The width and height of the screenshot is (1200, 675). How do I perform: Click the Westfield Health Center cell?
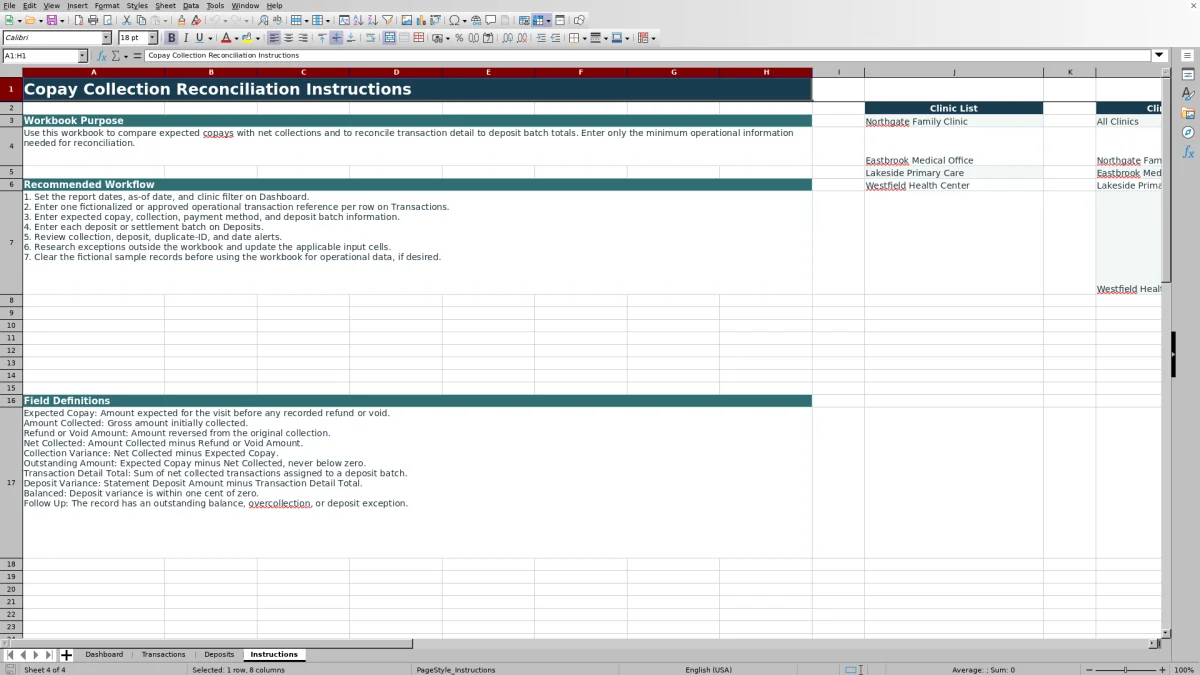click(954, 186)
